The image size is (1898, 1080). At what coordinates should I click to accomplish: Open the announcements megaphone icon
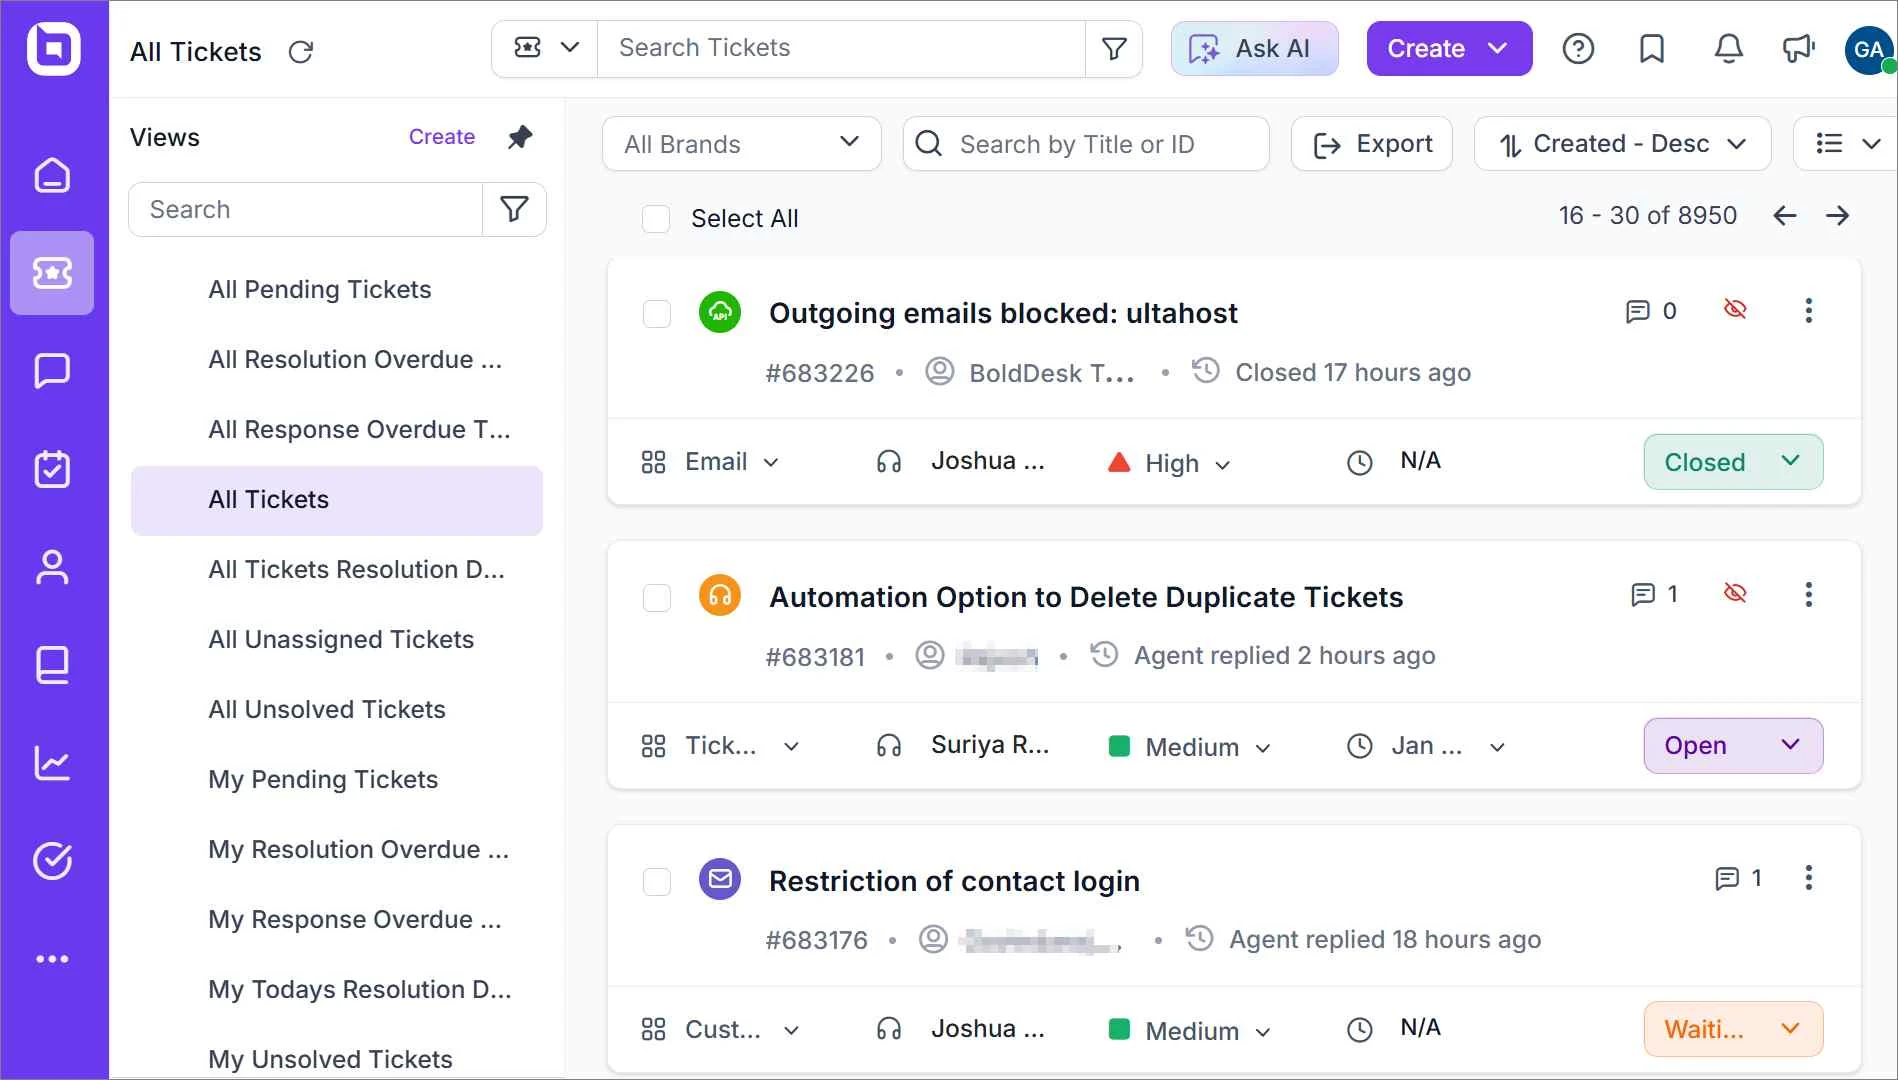tap(1798, 48)
